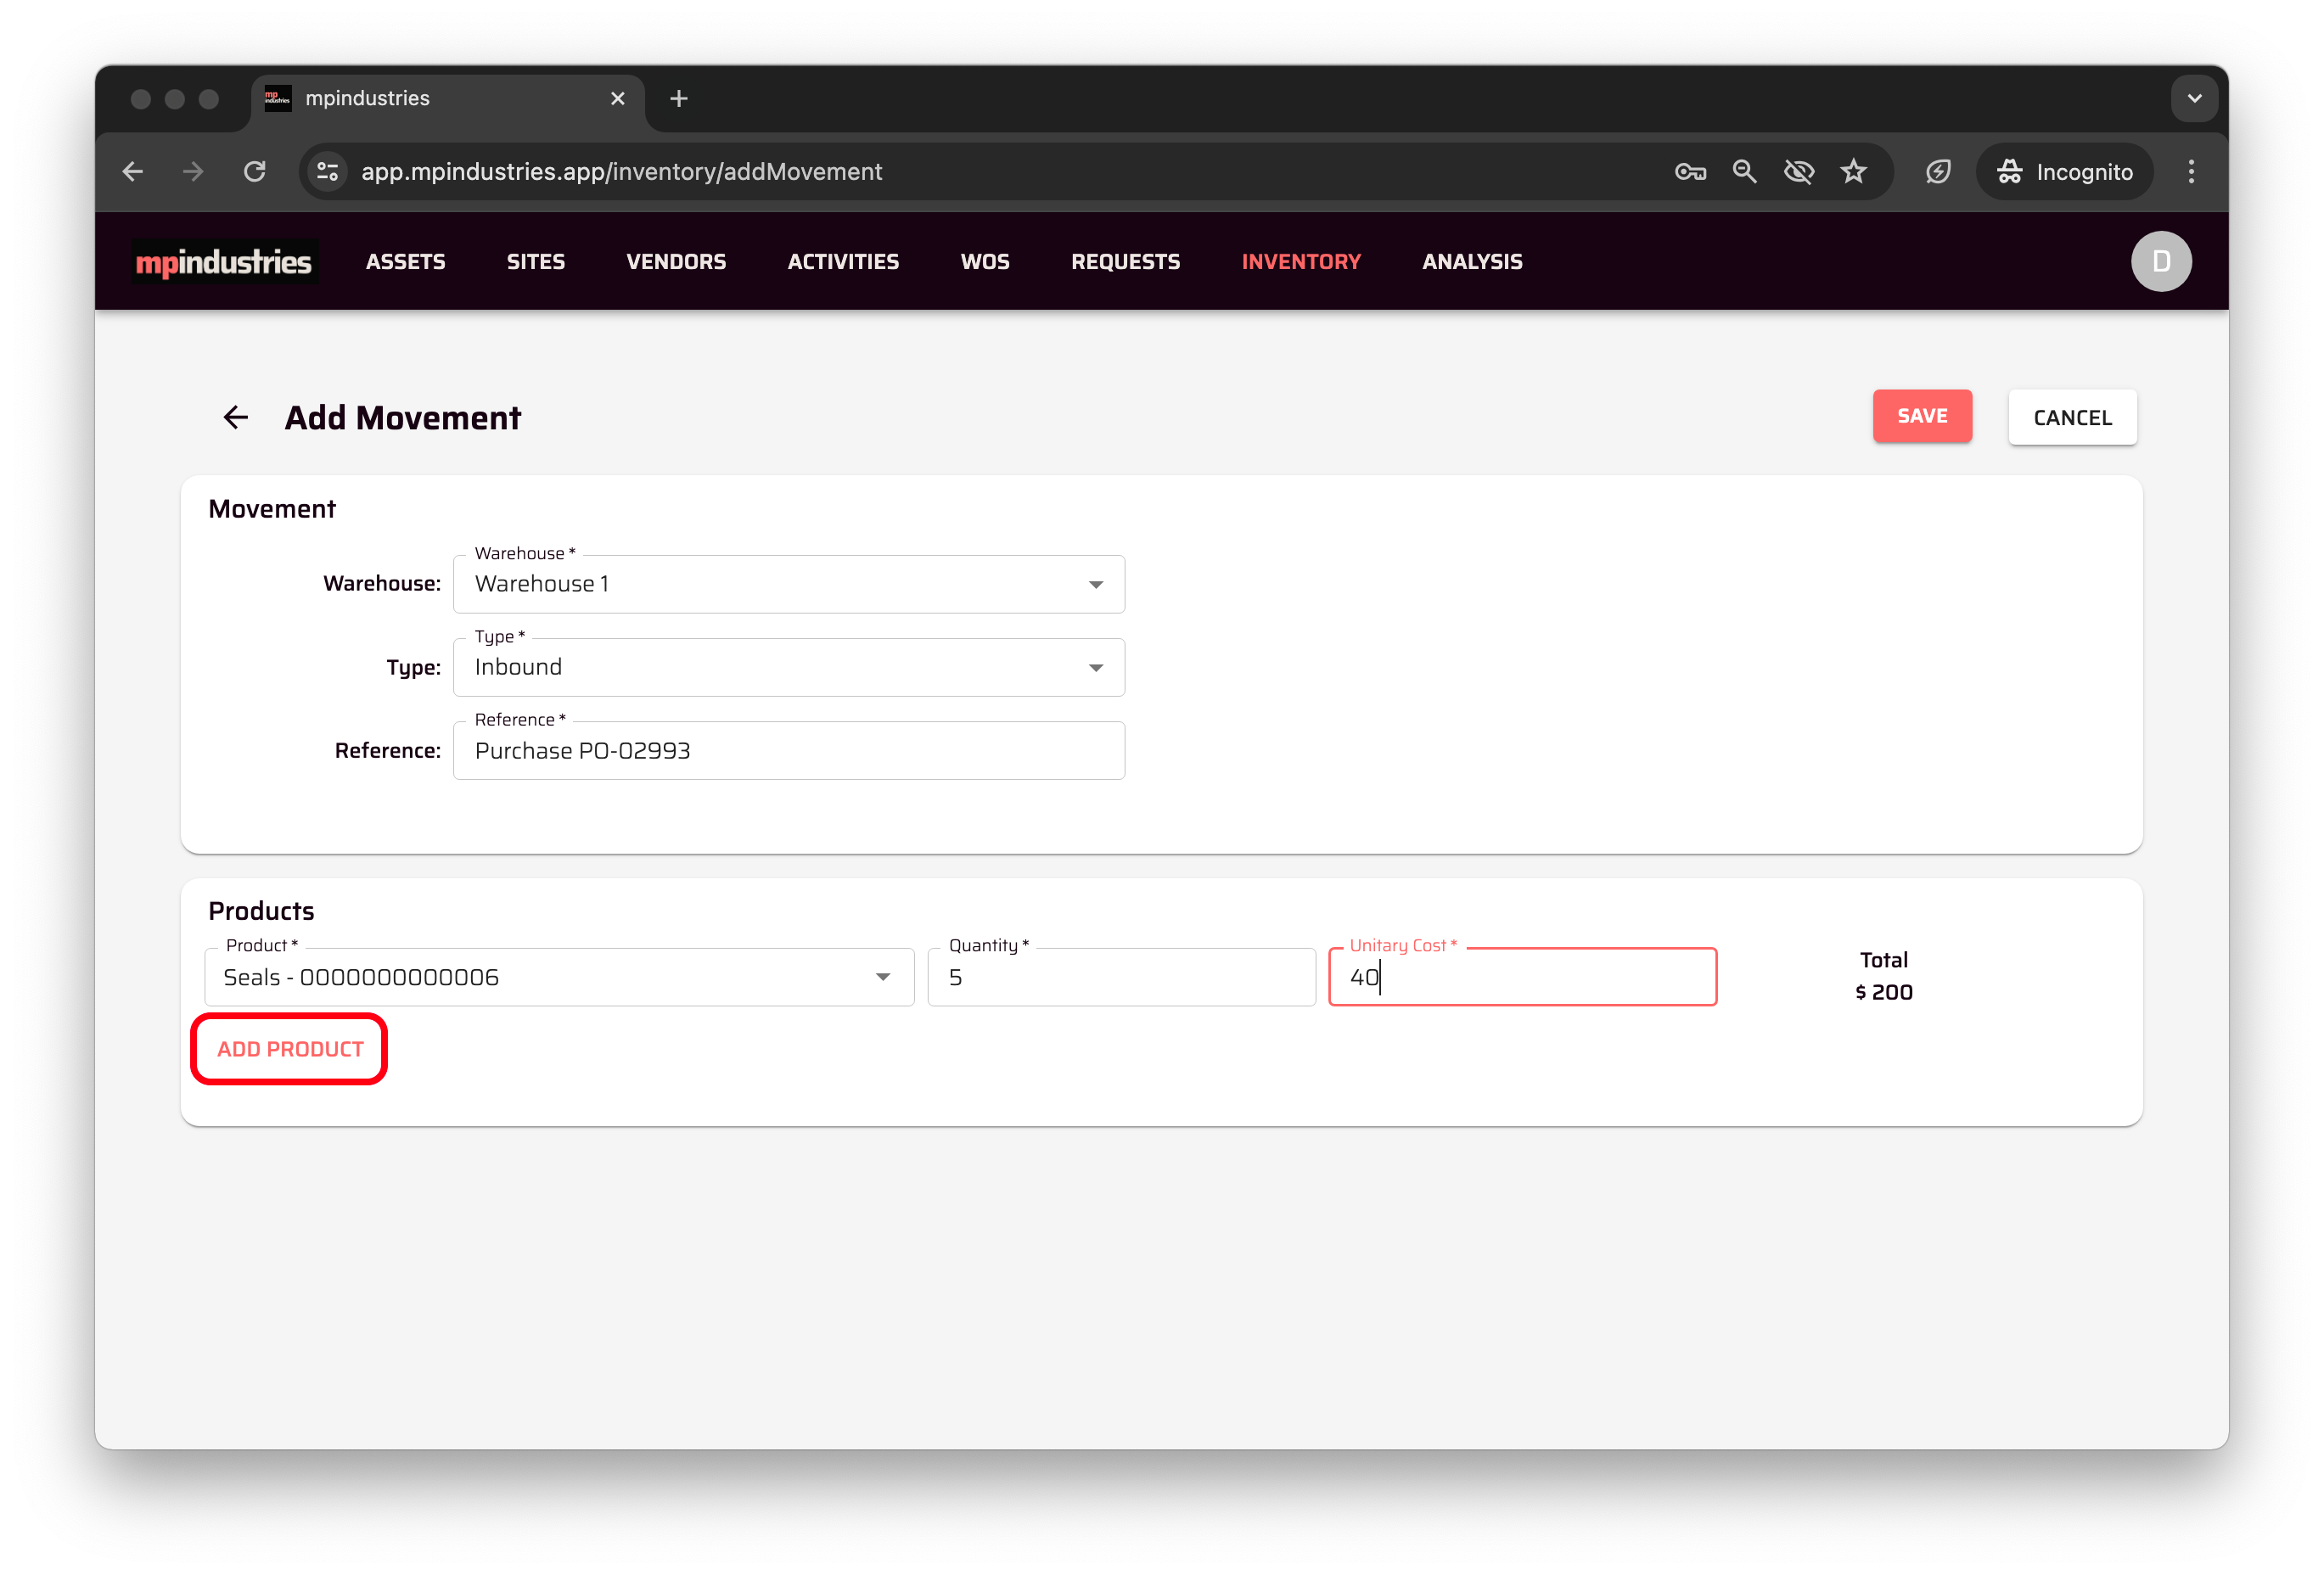Image resolution: width=2324 pixels, height=1575 pixels.
Task: Click the Add Product button
Action: coord(290,1049)
